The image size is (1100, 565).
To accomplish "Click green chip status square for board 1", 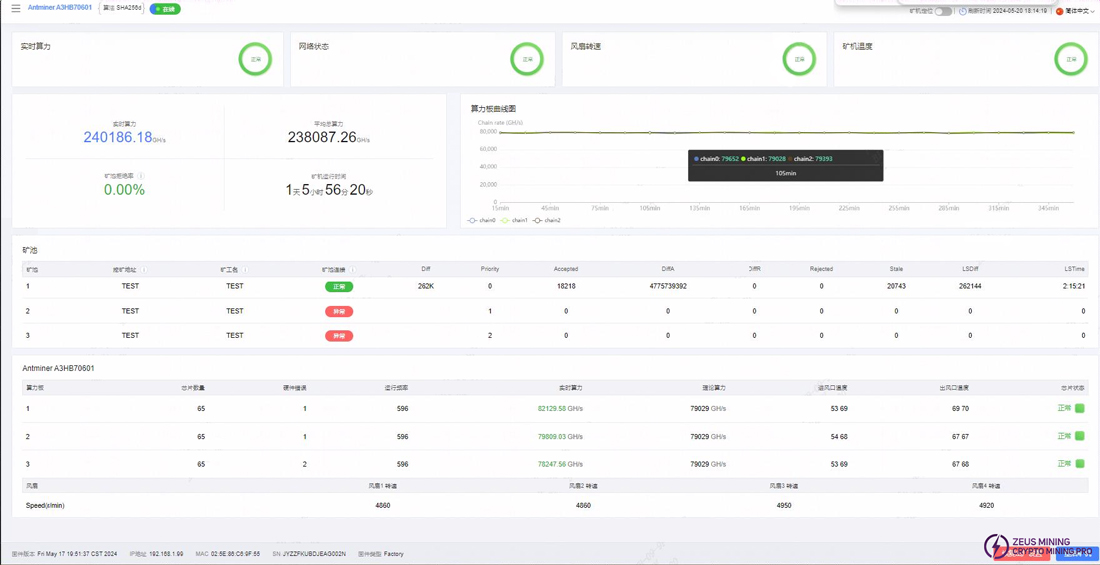I will [x=1080, y=408].
